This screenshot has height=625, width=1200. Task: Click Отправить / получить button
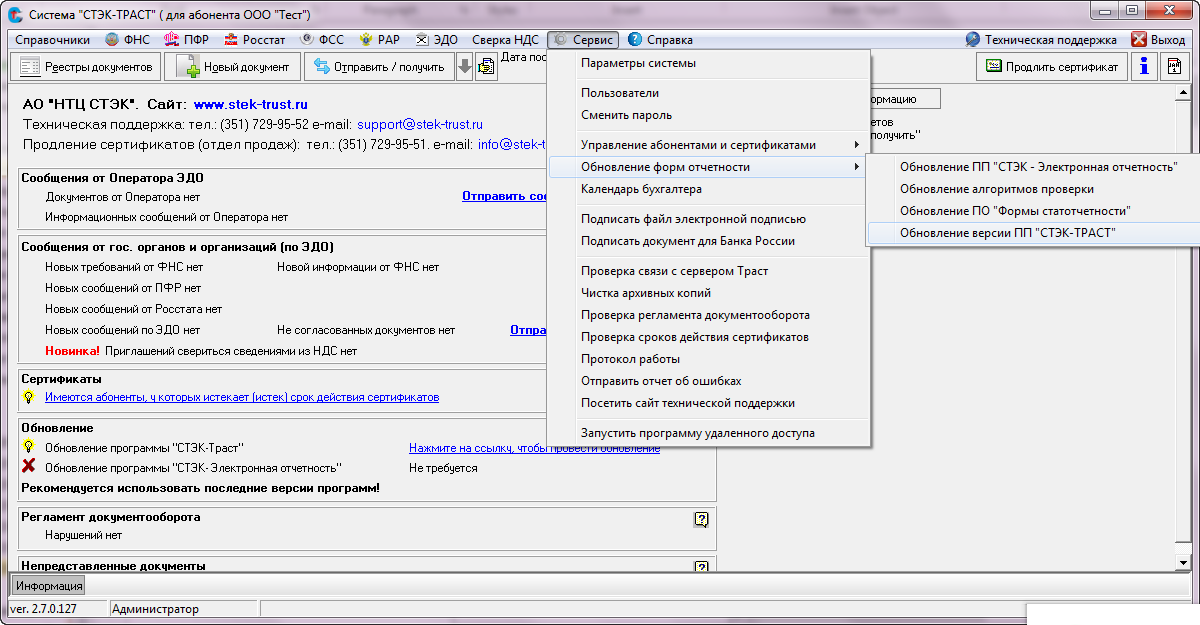tap(379, 67)
